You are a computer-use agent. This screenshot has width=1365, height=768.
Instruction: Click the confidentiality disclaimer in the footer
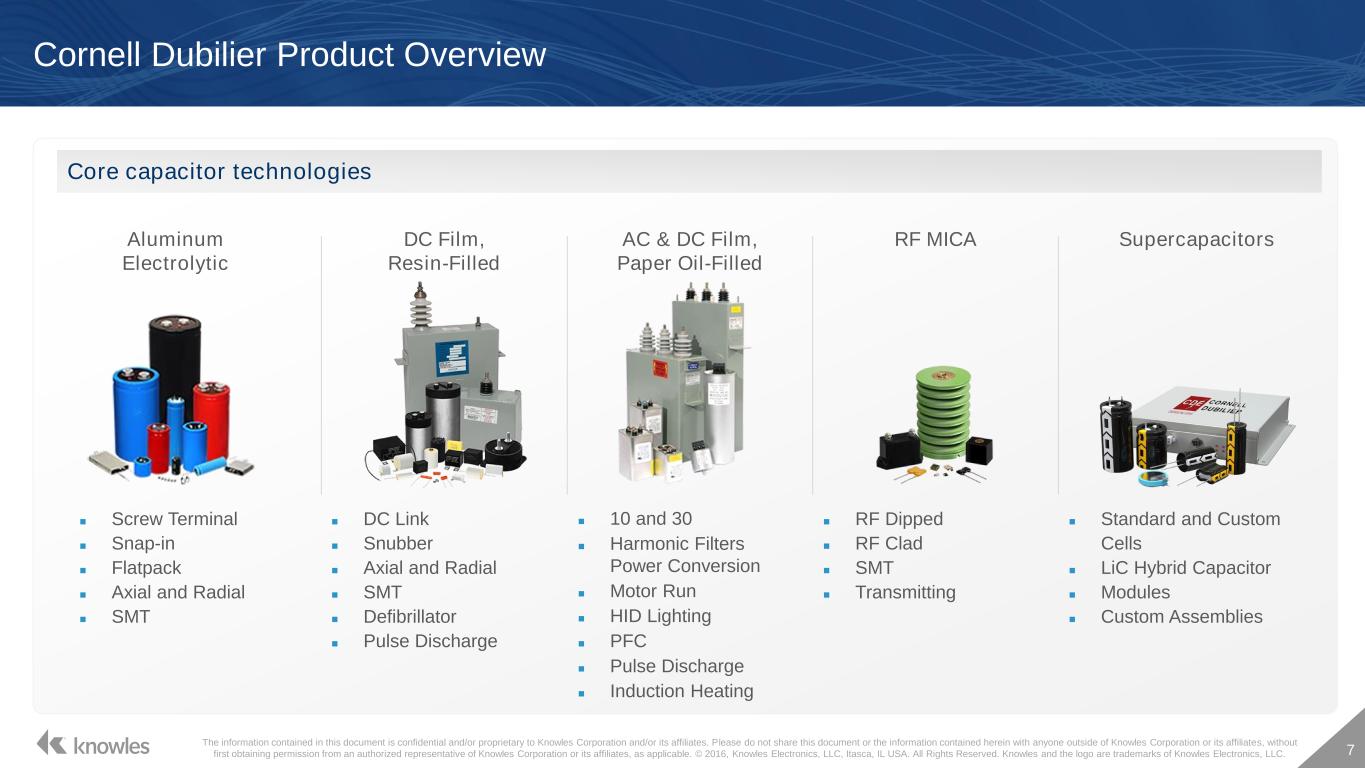[x=749, y=748]
